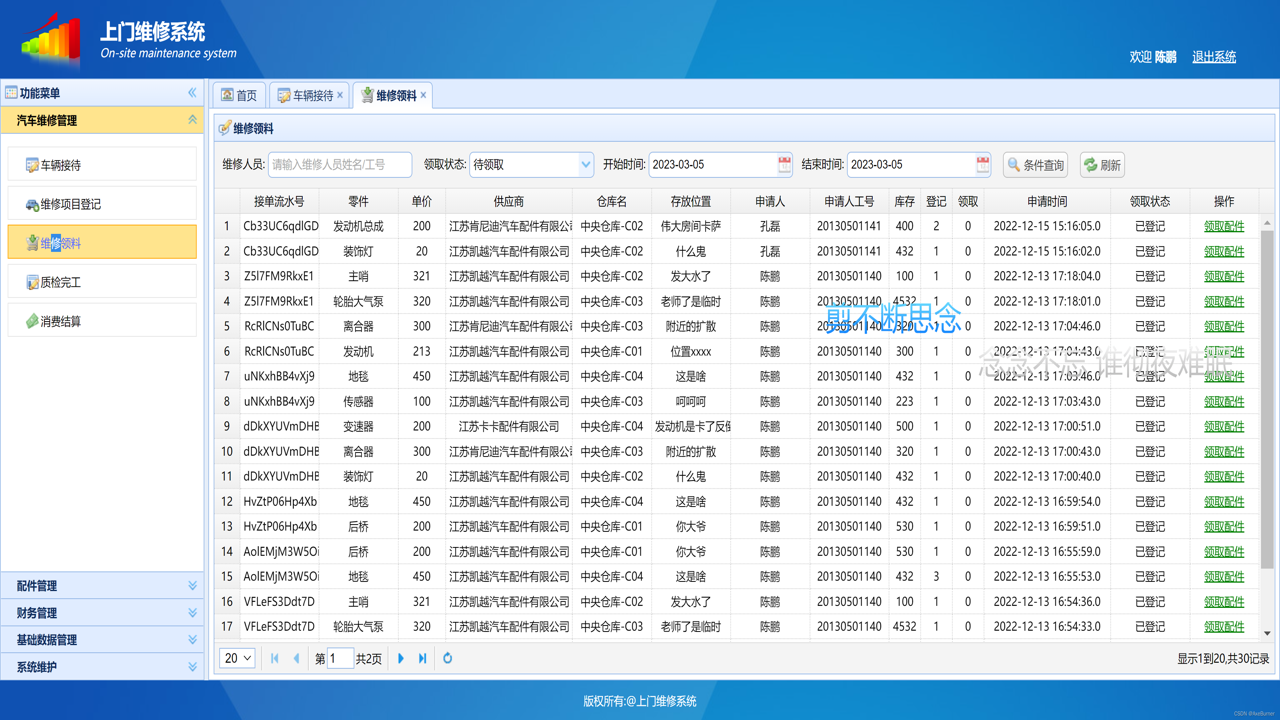Viewport: 1280px width, 720px height.
Task: Select the 变速器 part cell in row 9
Action: pyautogui.click(x=358, y=427)
